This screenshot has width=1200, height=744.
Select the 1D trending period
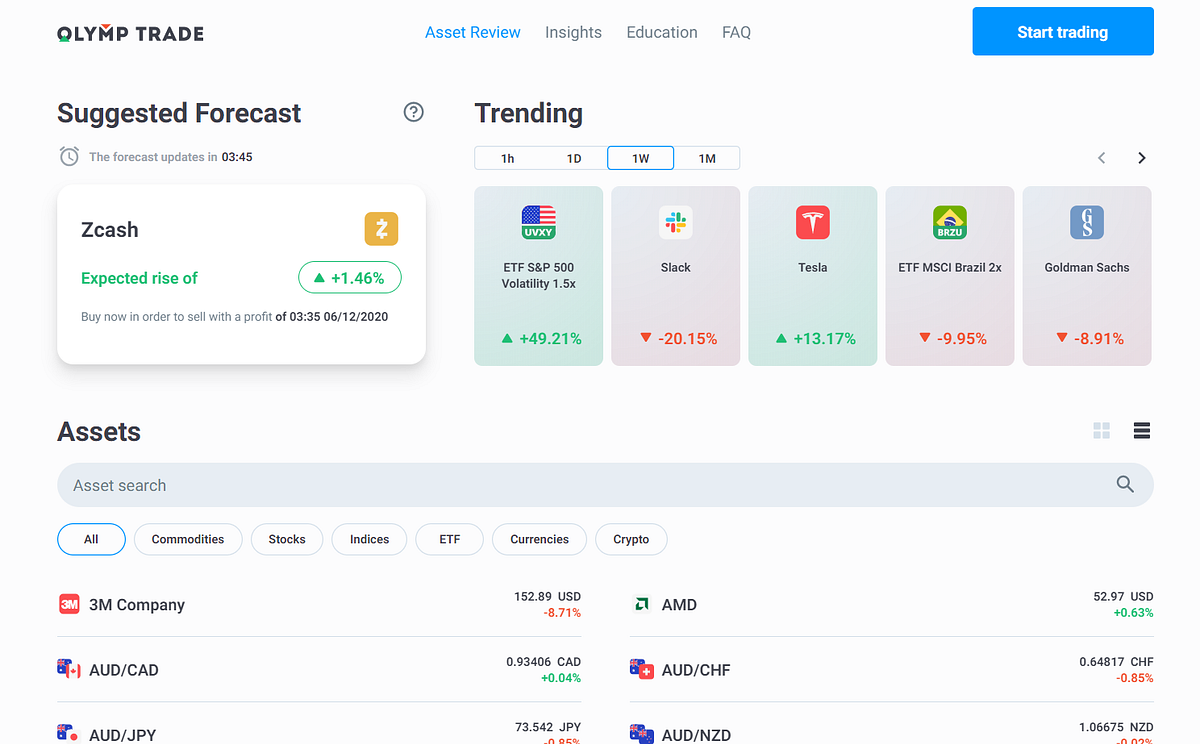click(x=574, y=158)
